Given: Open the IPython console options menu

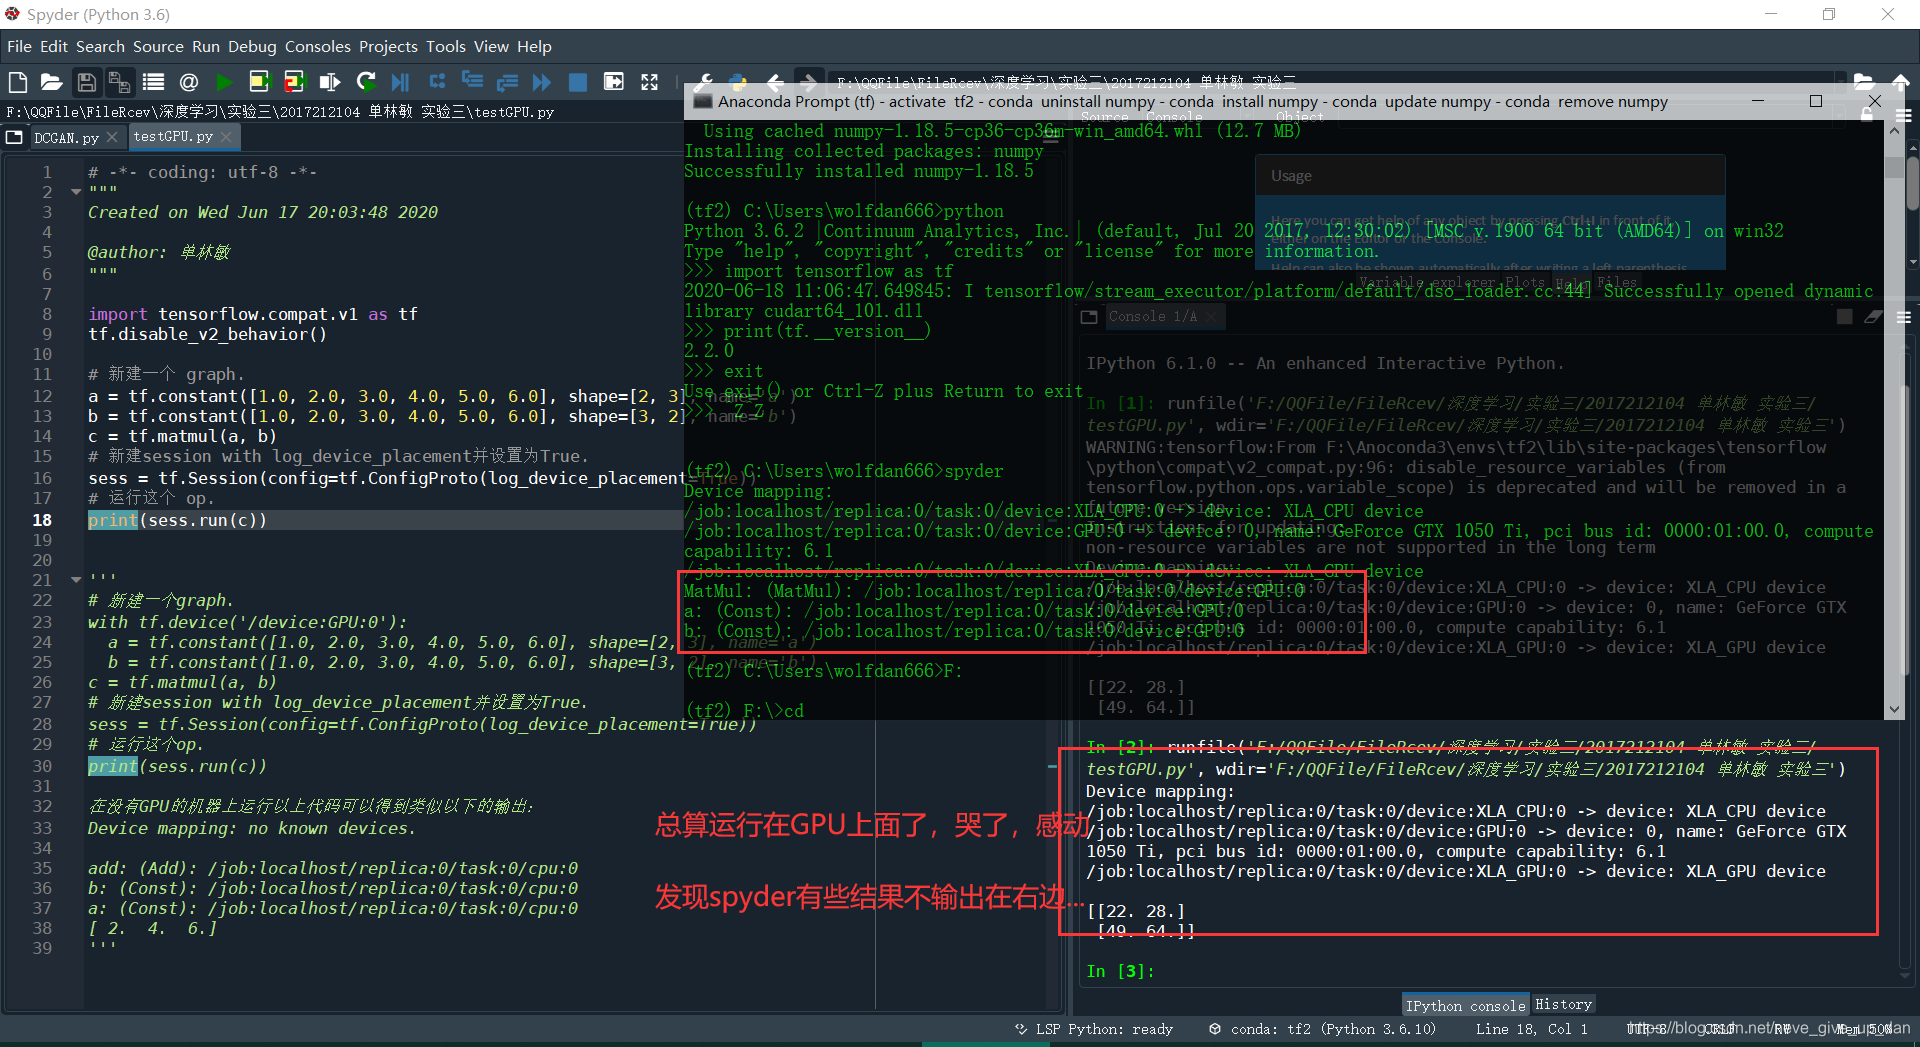Looking at the screenshot, I should click(1904, 317).
